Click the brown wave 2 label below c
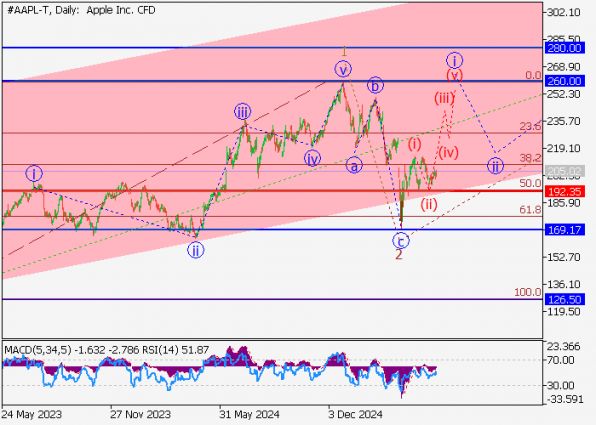 tap(398, 255)
